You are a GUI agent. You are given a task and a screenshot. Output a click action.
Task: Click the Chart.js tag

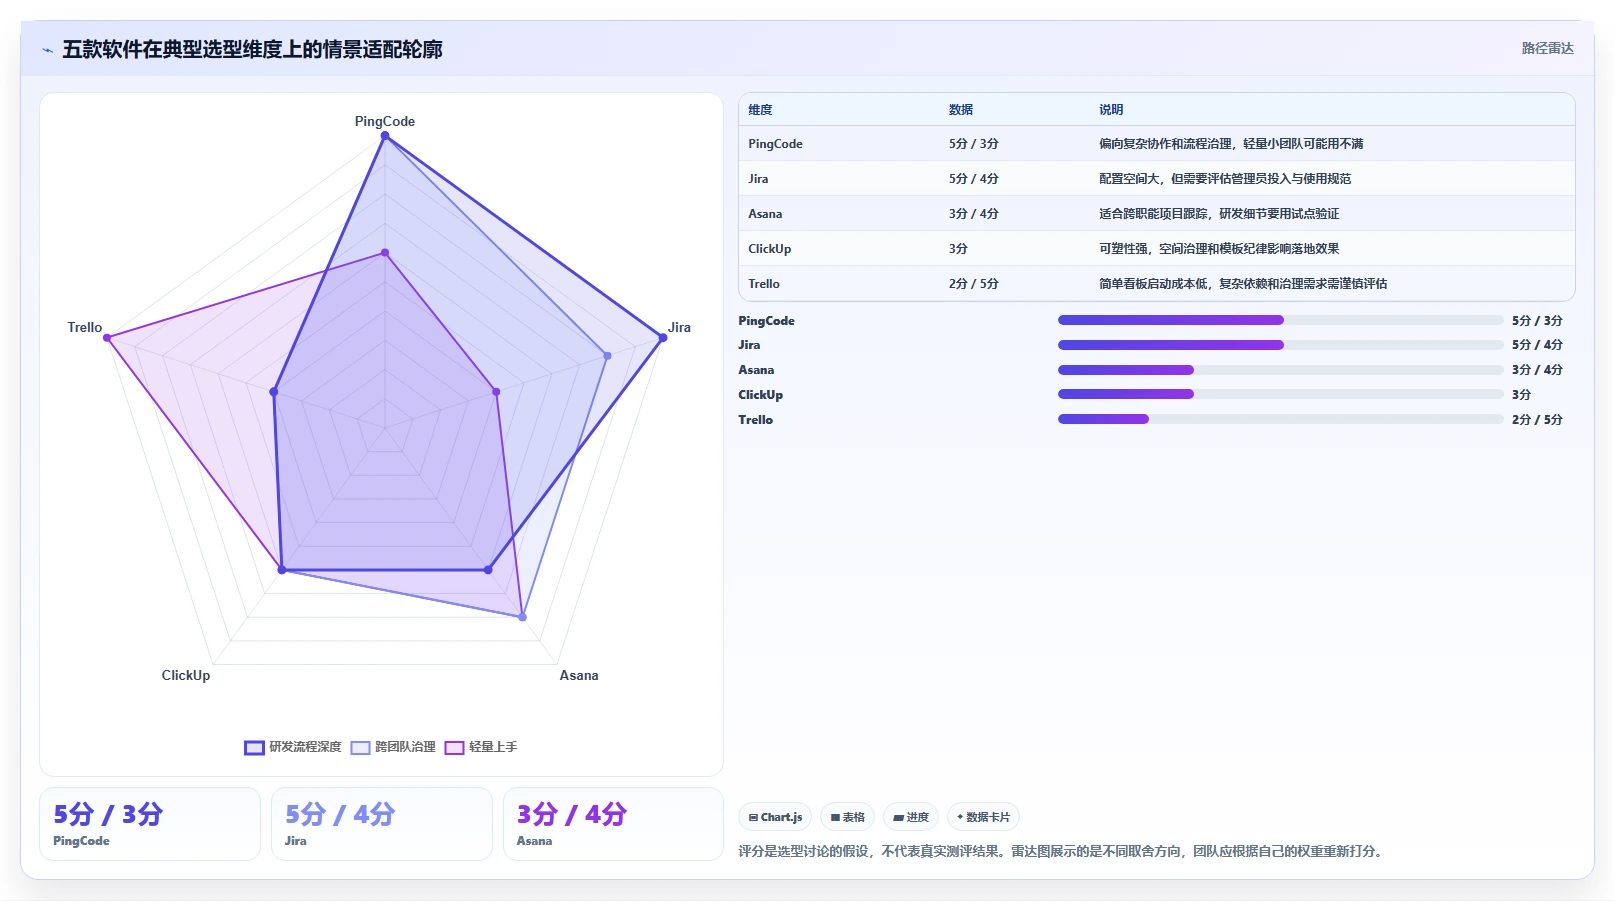click(x=775, y=817)
